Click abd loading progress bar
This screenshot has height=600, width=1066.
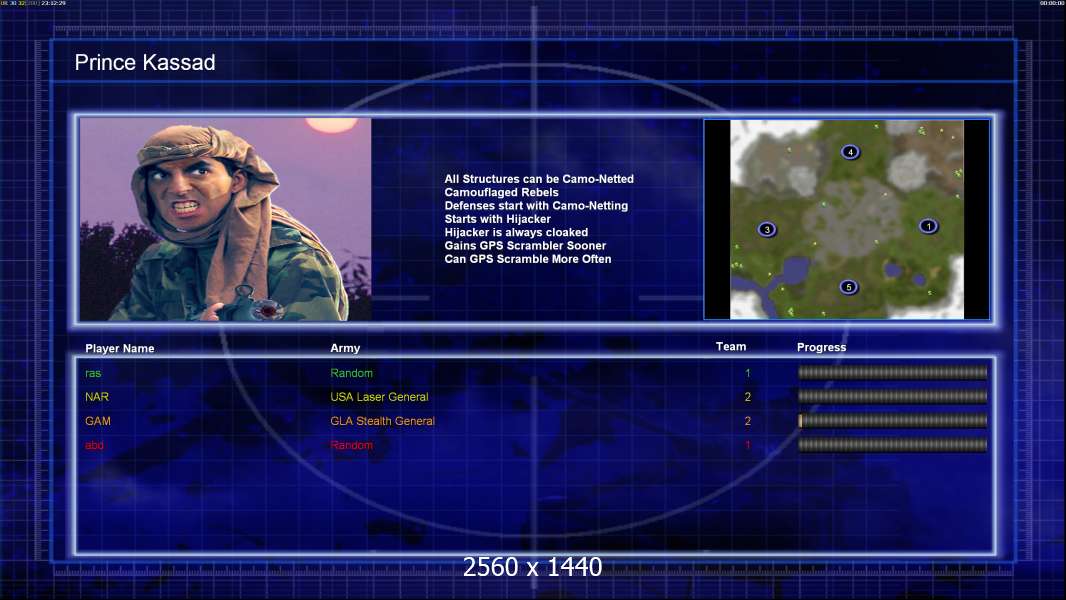892,445
